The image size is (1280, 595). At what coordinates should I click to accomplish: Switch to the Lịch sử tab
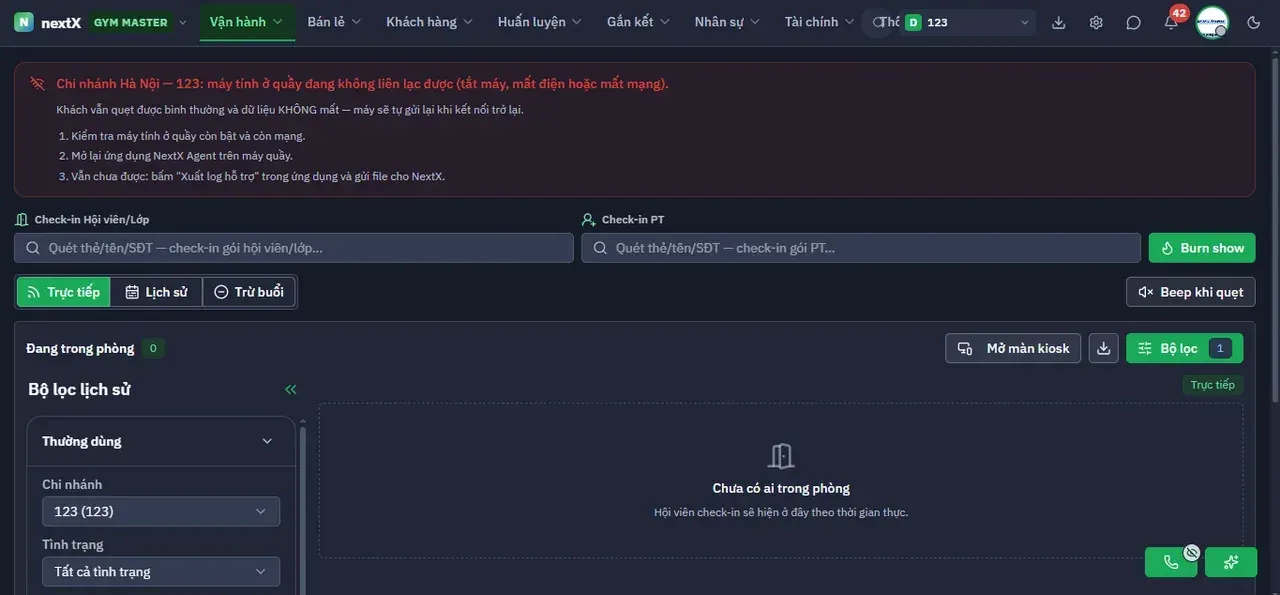[156, 292]
